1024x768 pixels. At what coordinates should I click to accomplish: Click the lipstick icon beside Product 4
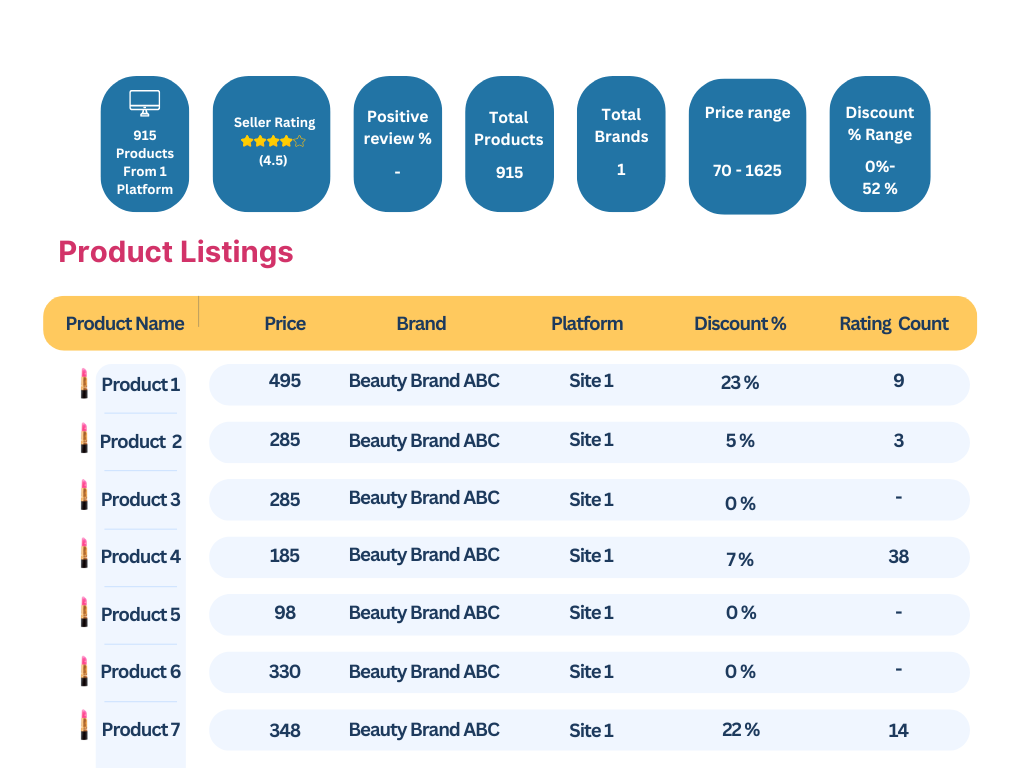(x=84, y=553)
